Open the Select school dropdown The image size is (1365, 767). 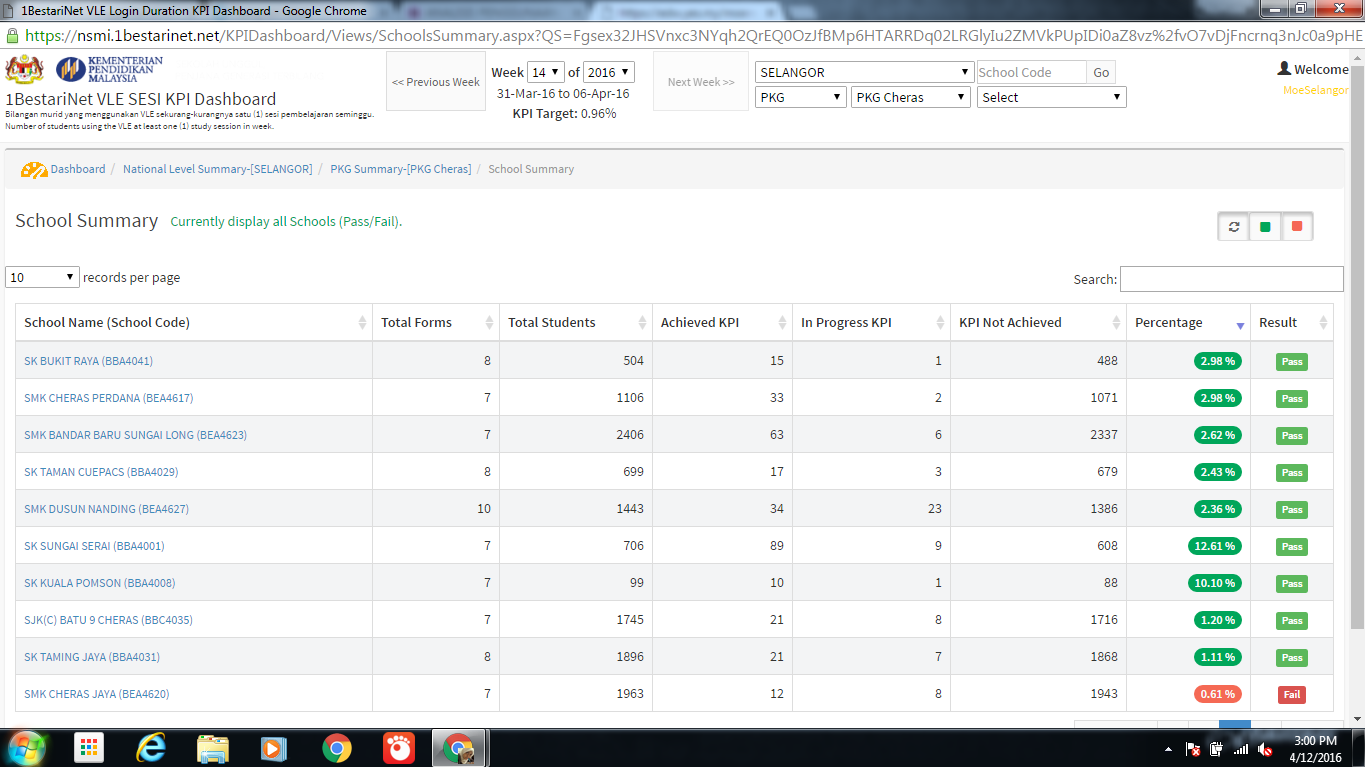[1052, 97]
